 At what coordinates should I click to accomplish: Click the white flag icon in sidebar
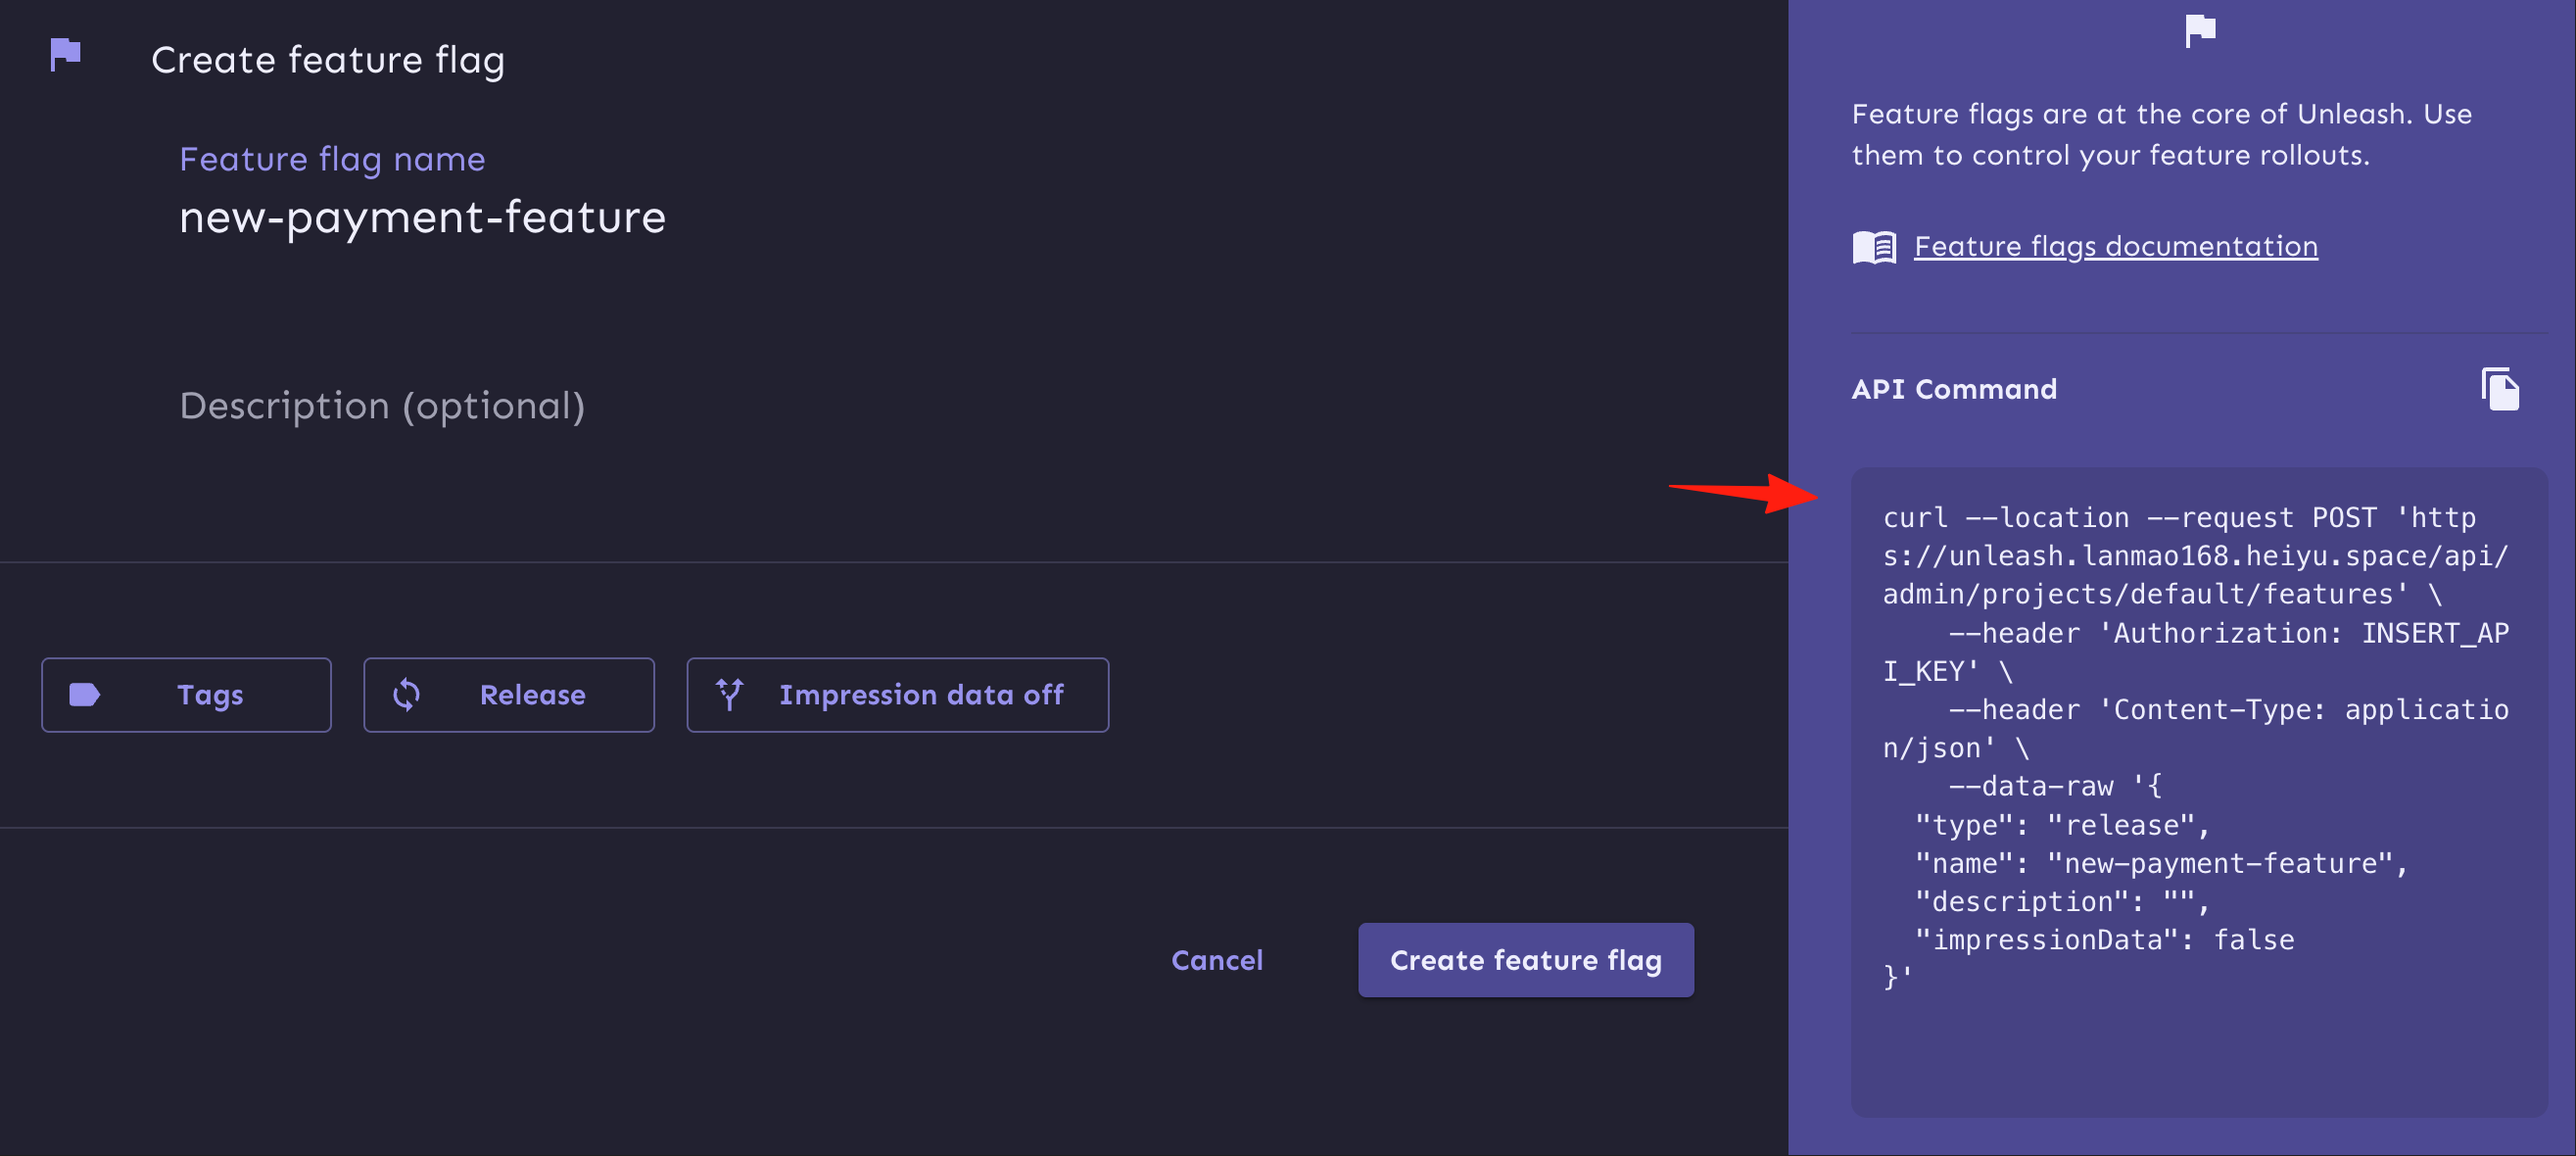click(2200, 30)
